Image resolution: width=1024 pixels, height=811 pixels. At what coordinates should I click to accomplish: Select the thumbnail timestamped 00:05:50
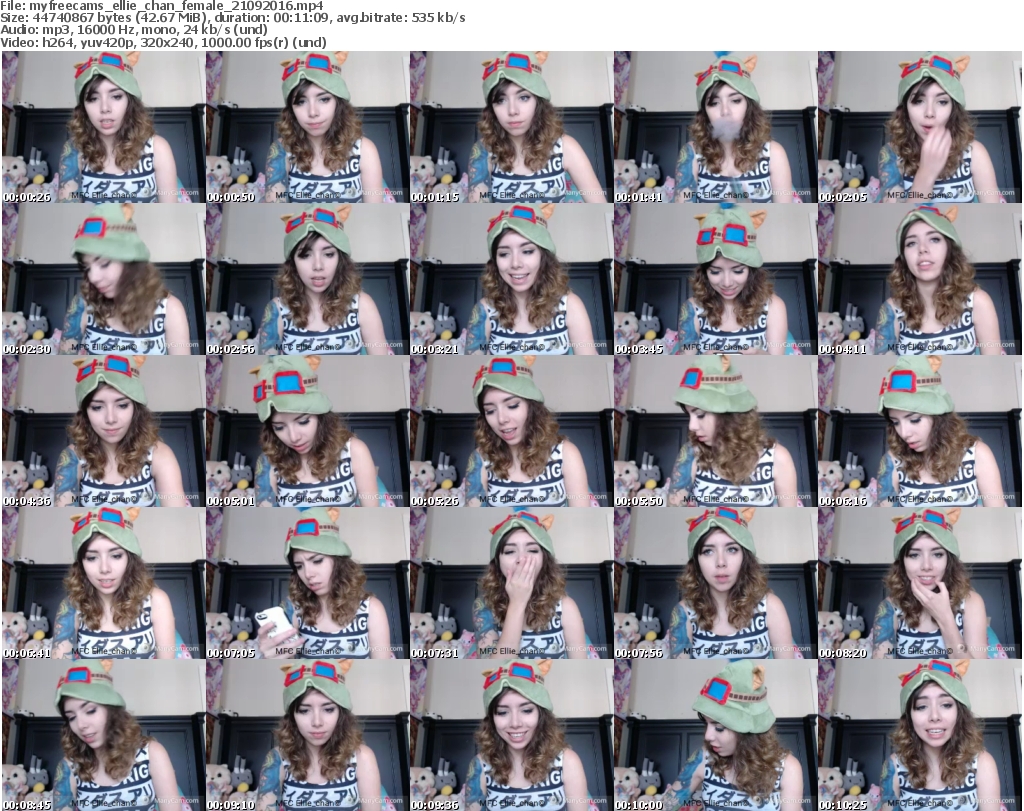click(x=716, y=431)
